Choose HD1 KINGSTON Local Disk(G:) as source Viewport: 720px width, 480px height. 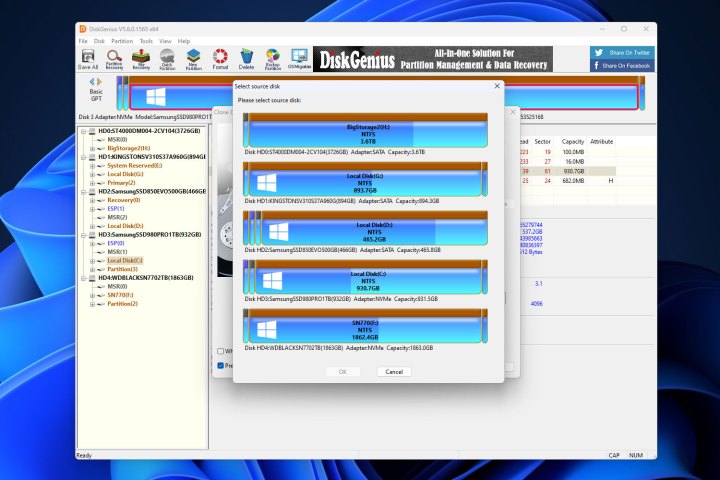pyautogui.click(x=365, y=179)
